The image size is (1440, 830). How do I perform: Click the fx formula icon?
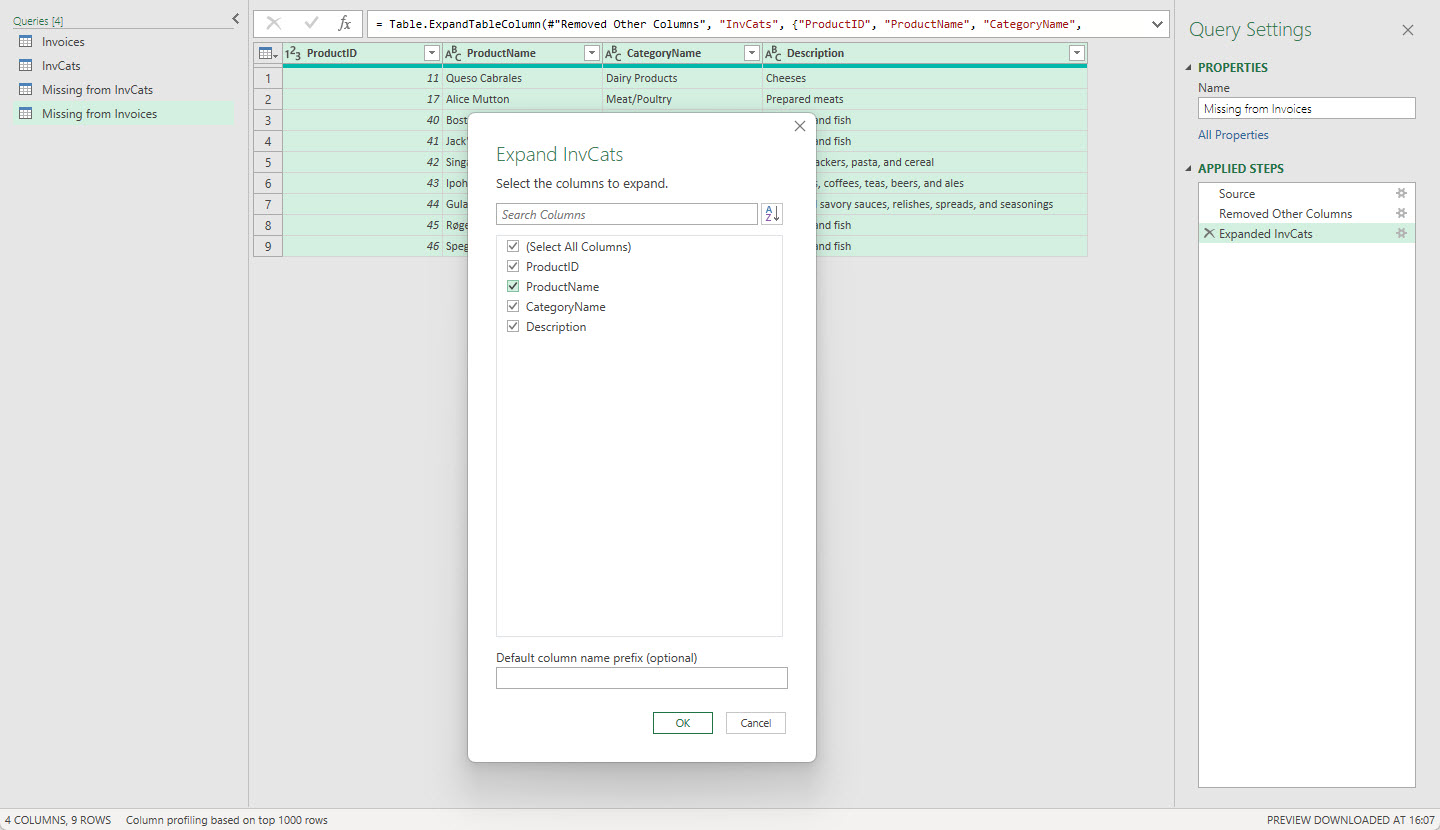(x=344, y=24)
